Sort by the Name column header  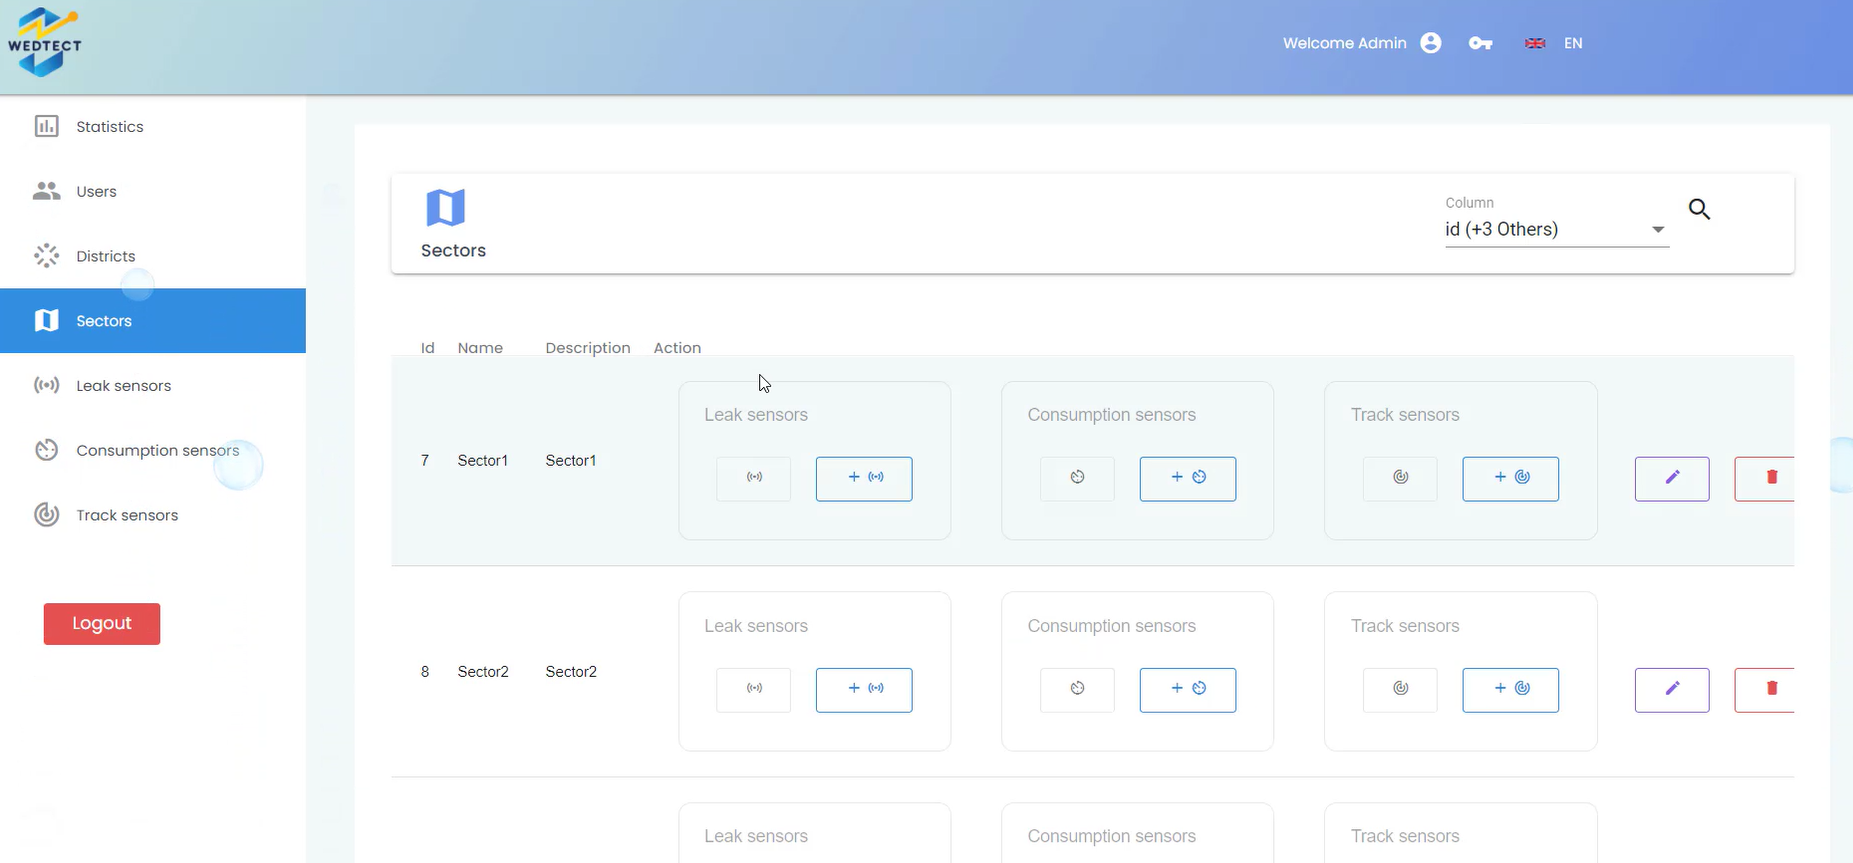coord(480,348)
